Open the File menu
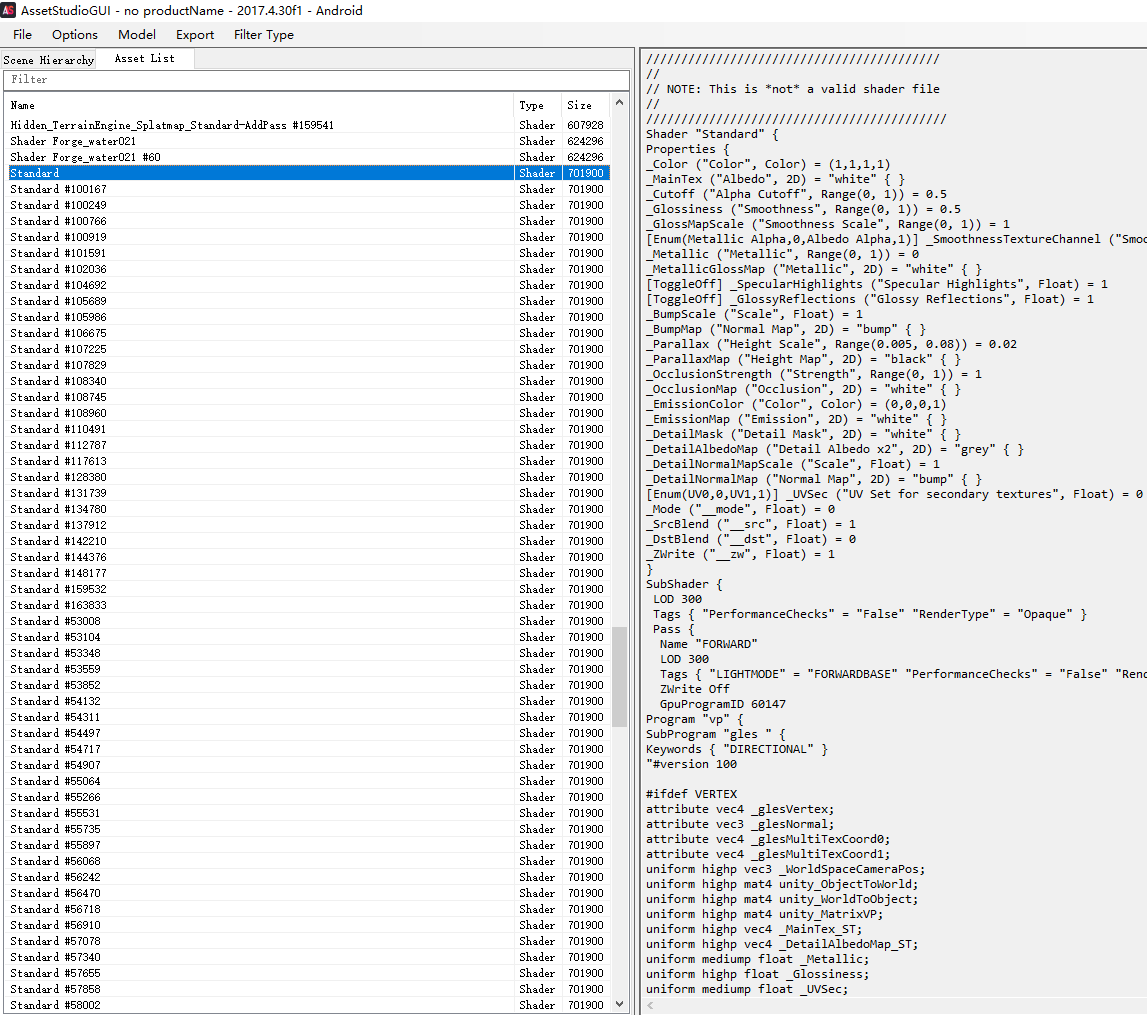The height and width of the screenshot is (1015, 1147). [22, 35]
